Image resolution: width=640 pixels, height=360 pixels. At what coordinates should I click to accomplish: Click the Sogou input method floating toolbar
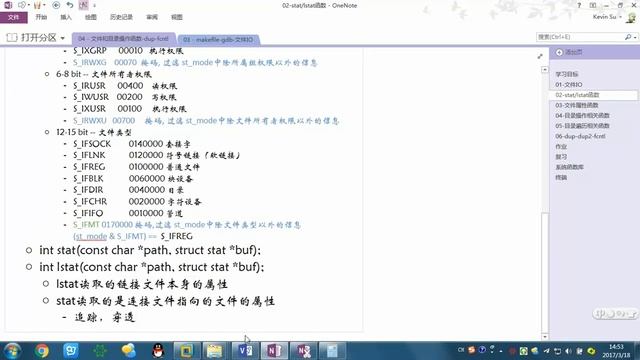pyautogui.click(x=615, y=313)
